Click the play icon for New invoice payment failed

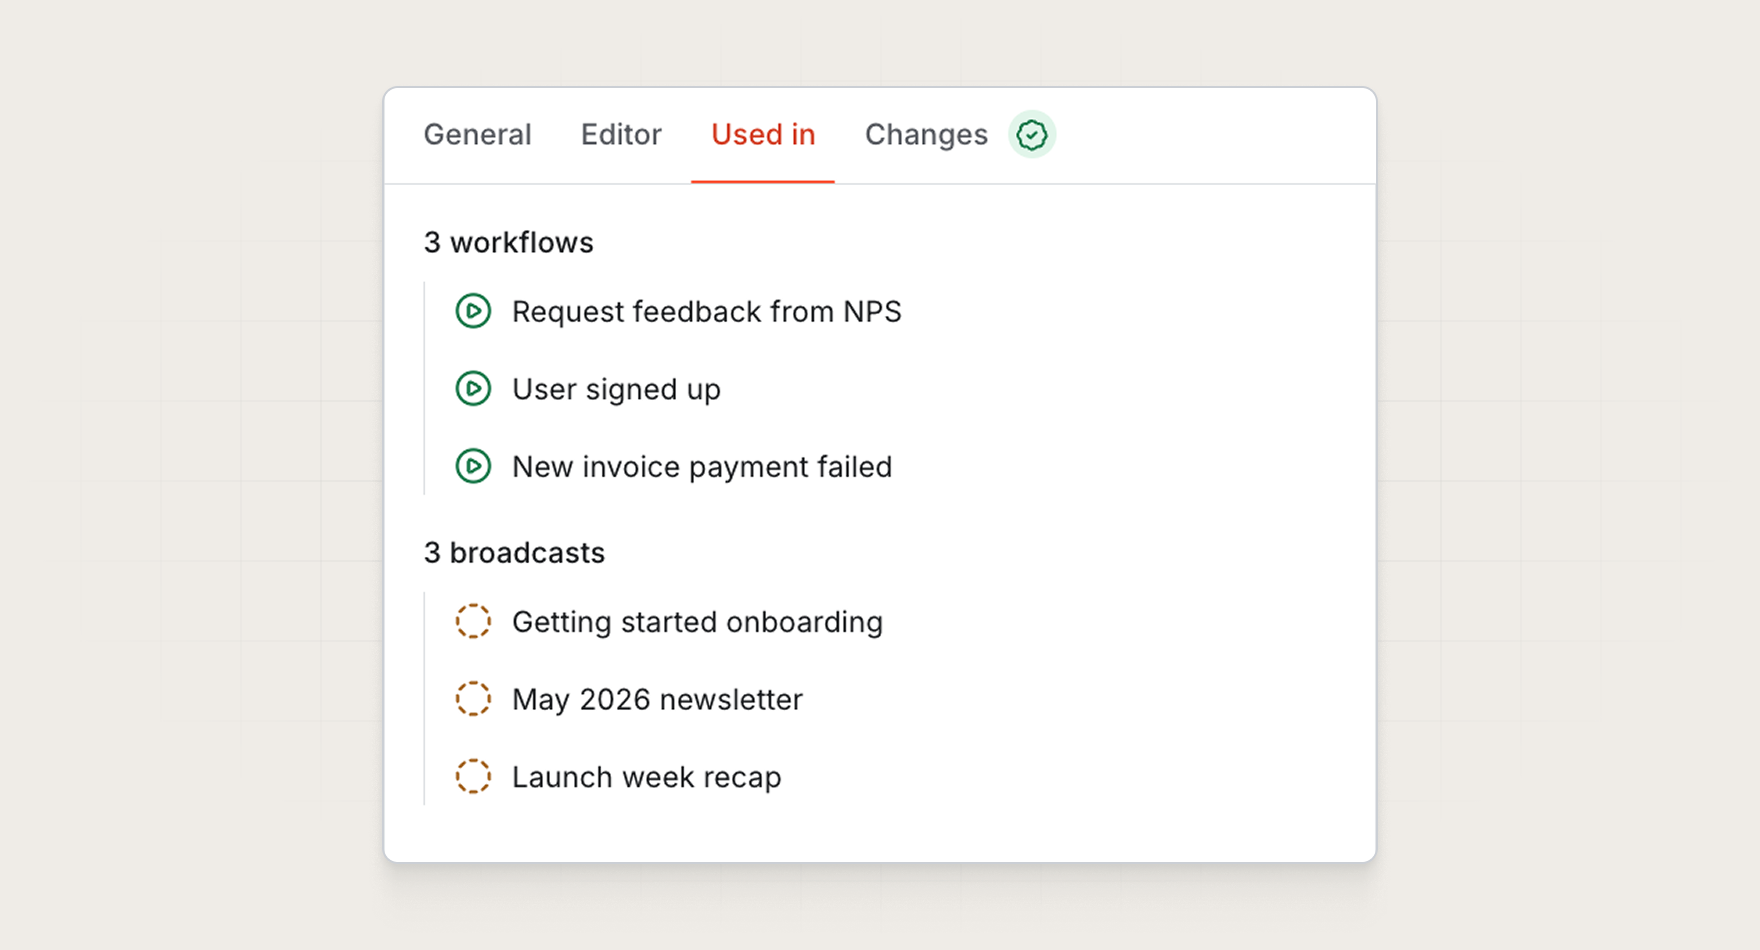click(473, 467)
